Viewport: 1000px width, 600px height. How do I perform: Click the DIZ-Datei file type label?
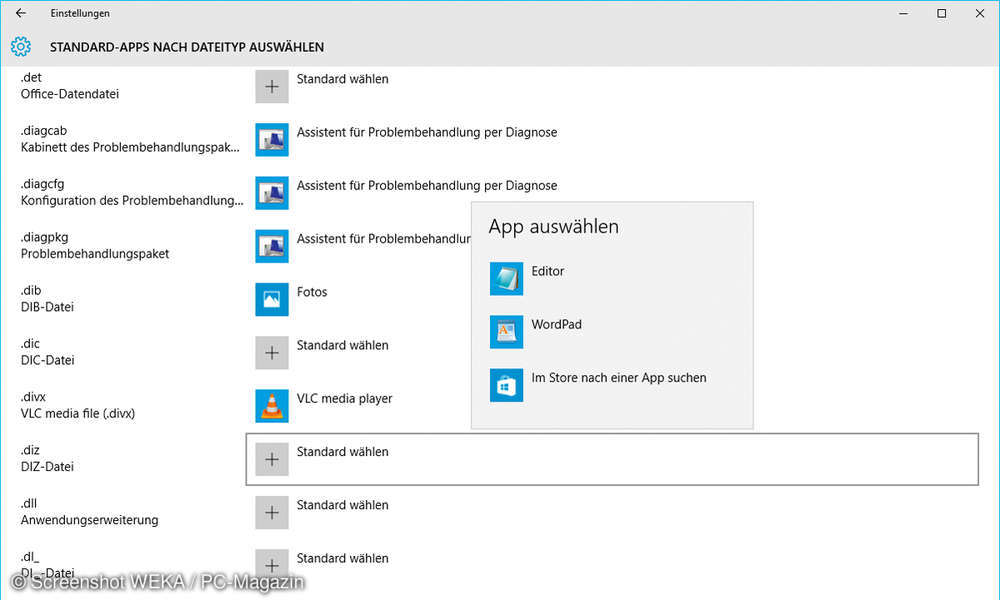(46, 466)
